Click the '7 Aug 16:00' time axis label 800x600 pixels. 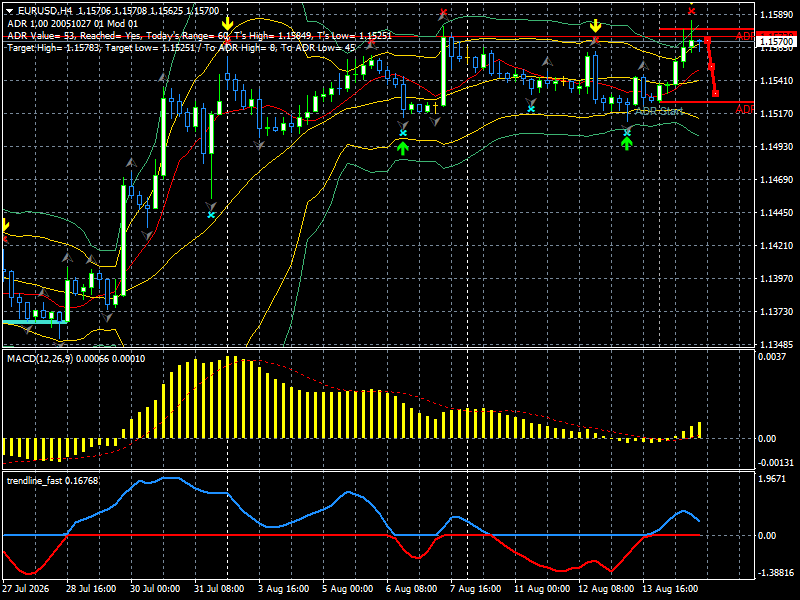click(x=476, y=588)
